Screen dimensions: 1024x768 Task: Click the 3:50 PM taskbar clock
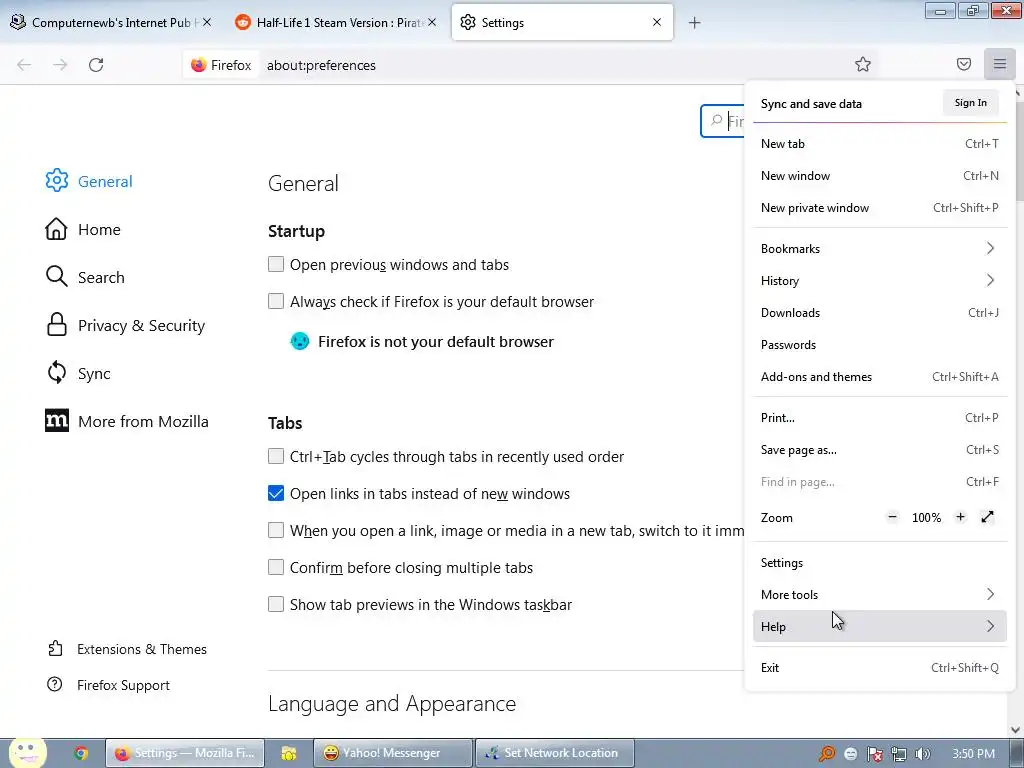pos(973,754)
